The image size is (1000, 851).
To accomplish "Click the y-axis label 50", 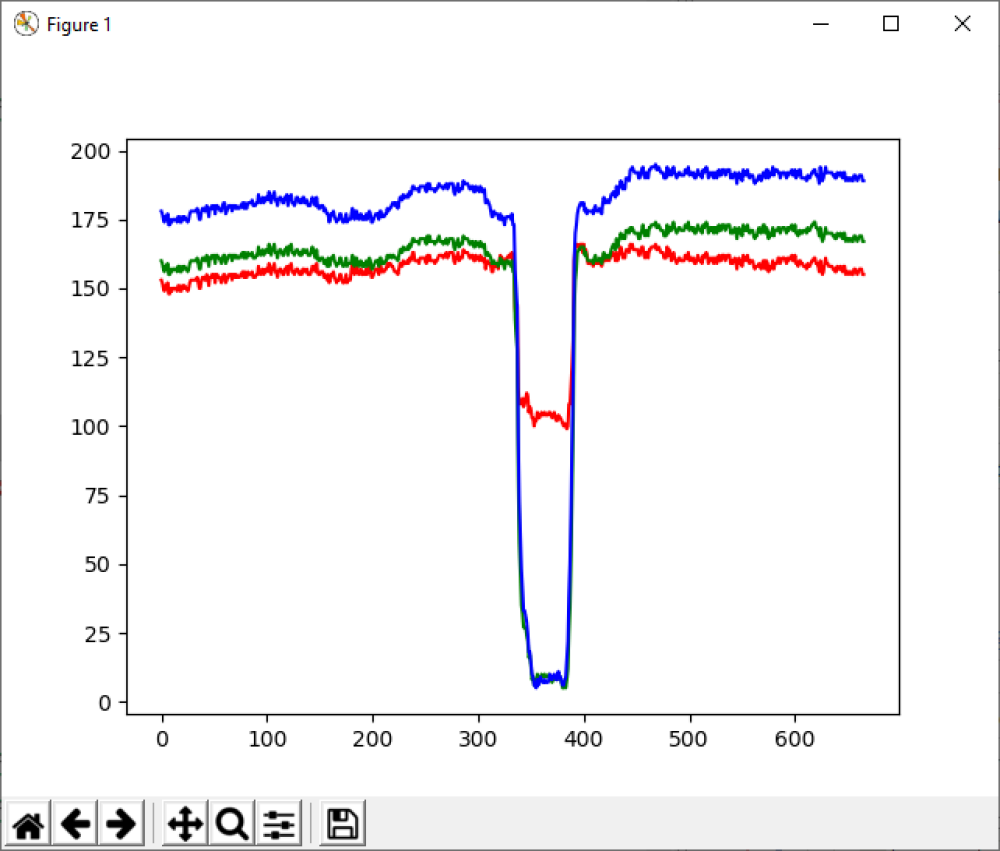I will 97,565.
